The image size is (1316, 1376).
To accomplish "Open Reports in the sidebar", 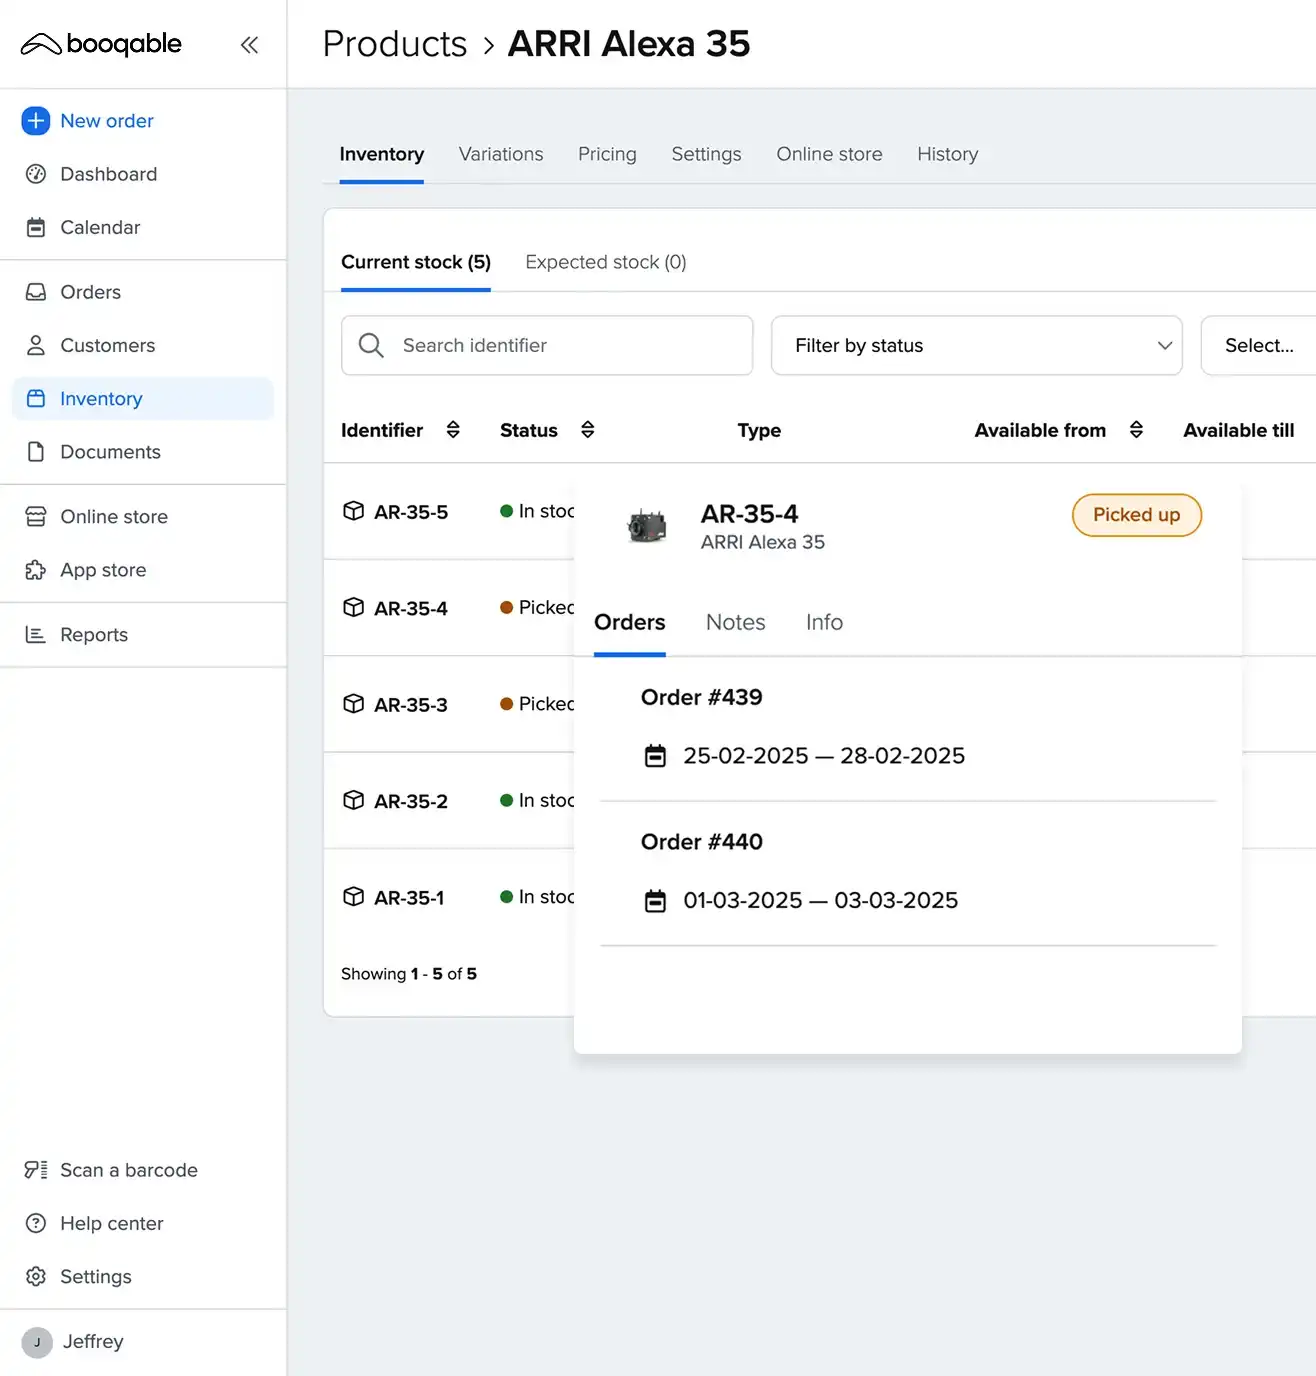I will point(93,635).
